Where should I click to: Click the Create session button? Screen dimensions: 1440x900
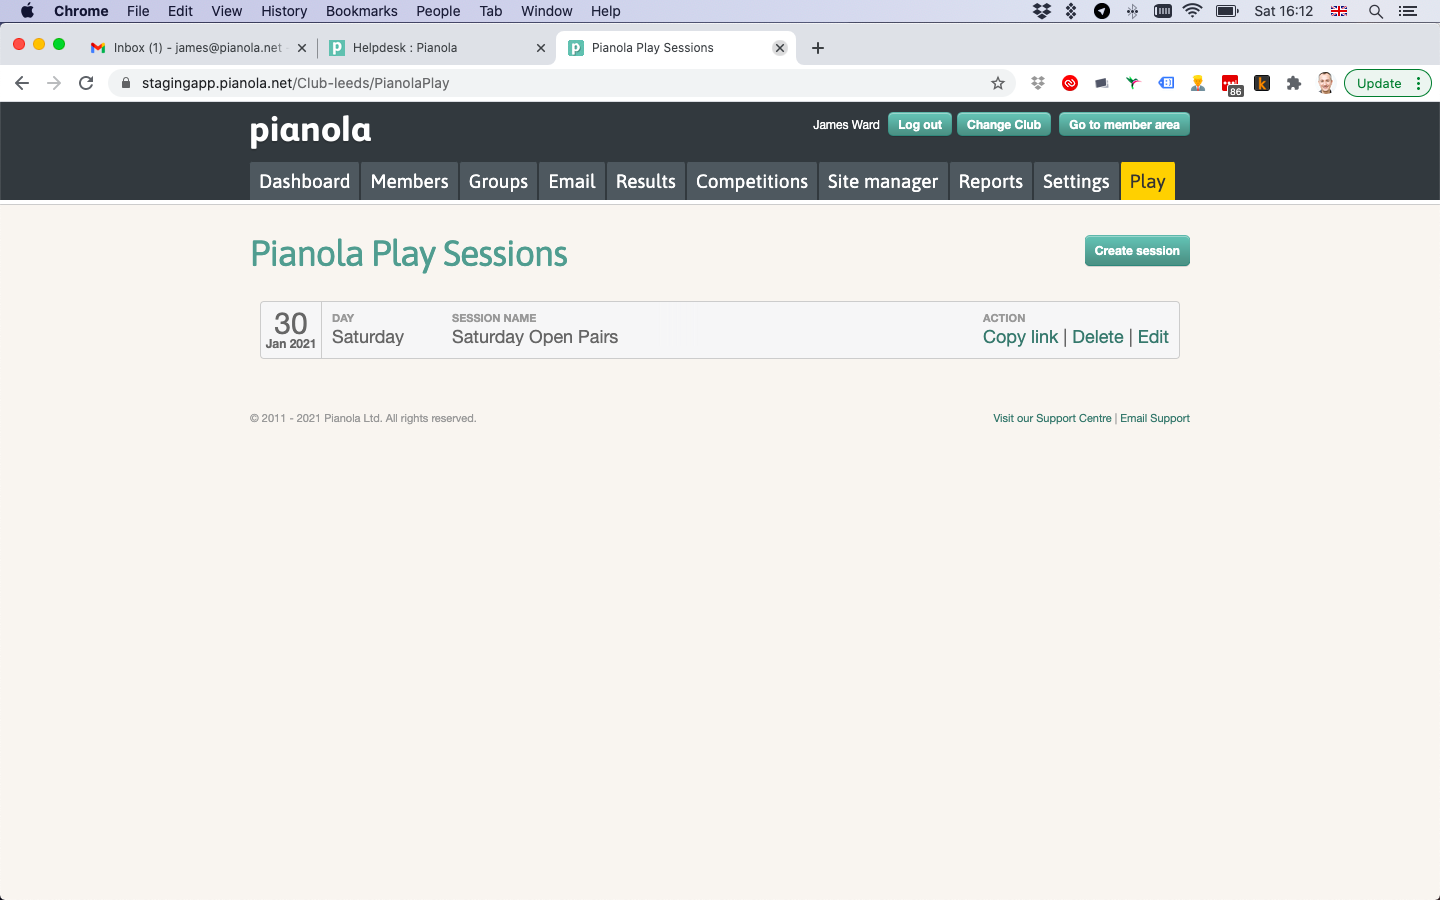pyautogui.click(x=1137, y=251)
